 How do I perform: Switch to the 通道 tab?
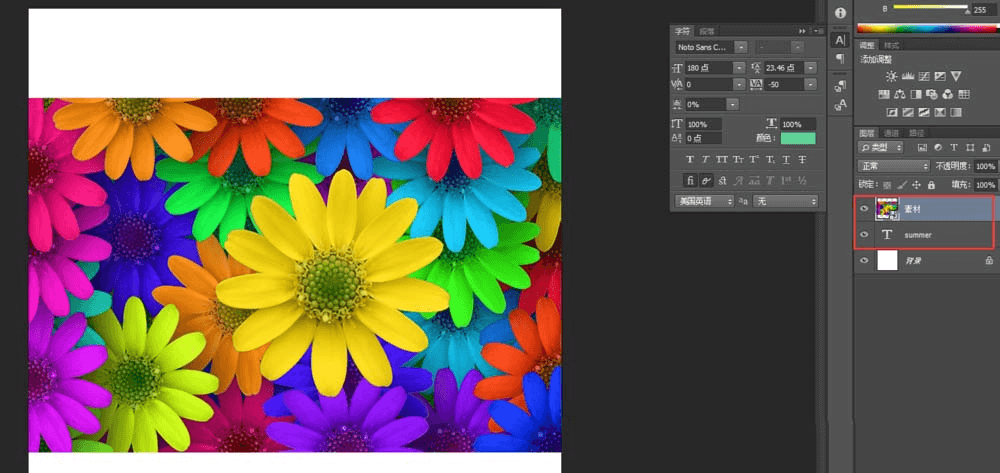pyautogui.click(x=891, y=133)
